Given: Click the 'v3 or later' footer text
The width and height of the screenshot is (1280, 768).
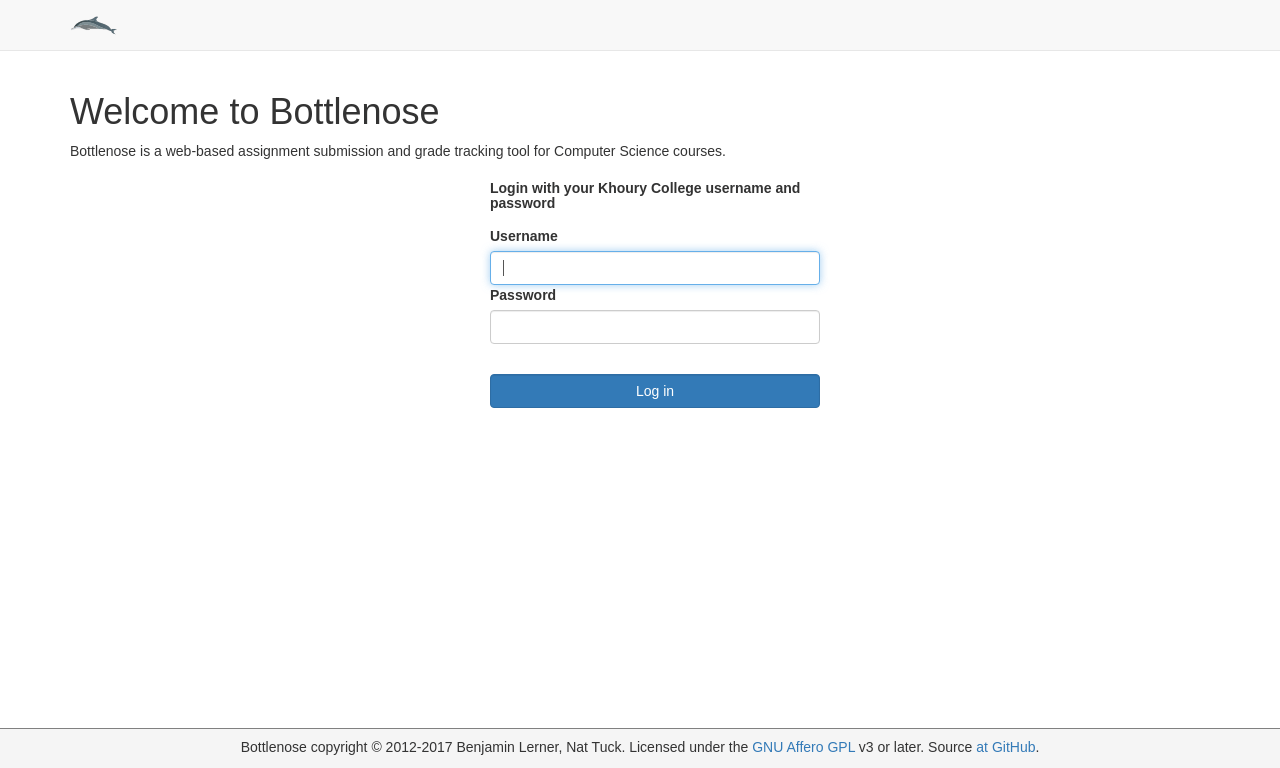Looking at the screenshot, I should tap(890, 747).
